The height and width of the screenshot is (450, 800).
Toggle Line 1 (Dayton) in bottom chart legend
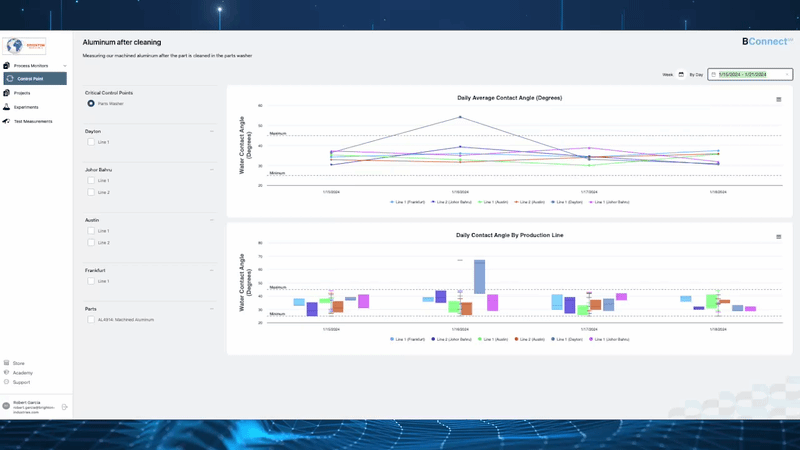(567, 339)
